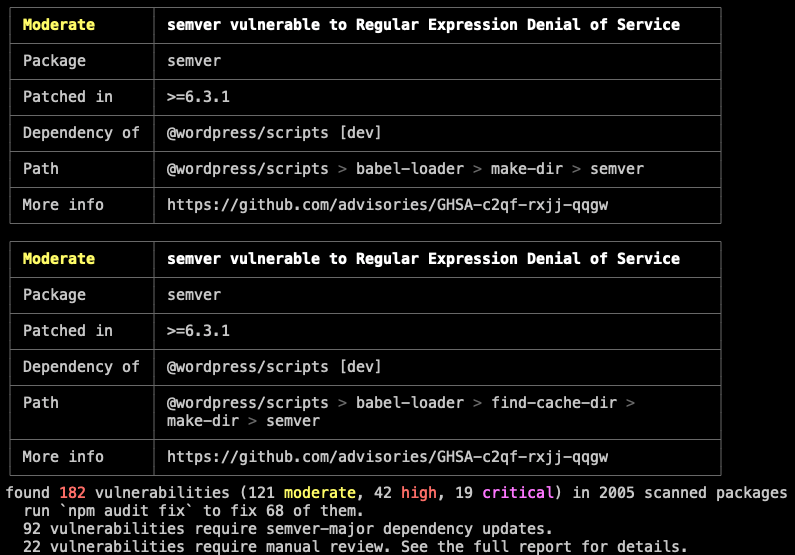Click 'to fix 68 of them.' text

[283, 511]
